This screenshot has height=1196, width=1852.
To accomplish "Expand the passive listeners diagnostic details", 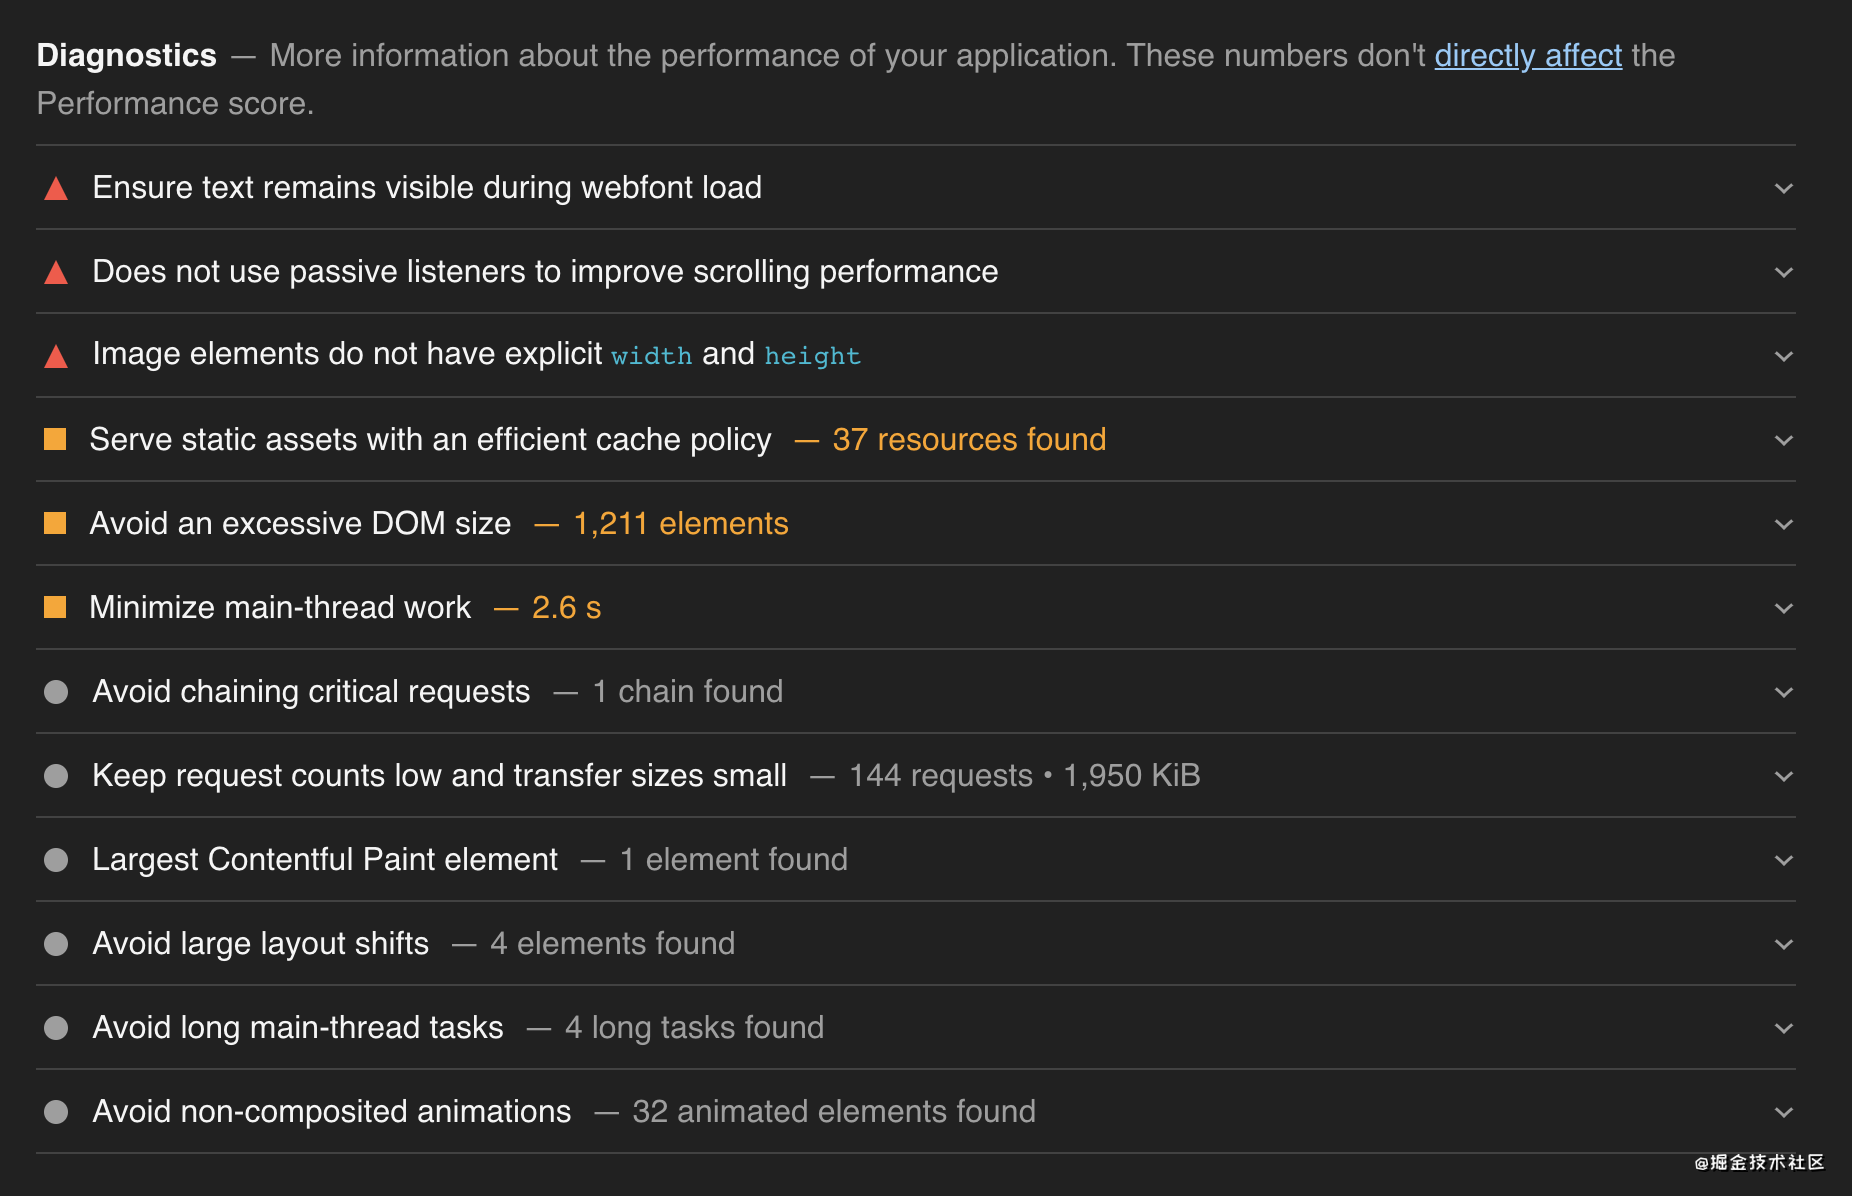I will (1784, 272).
